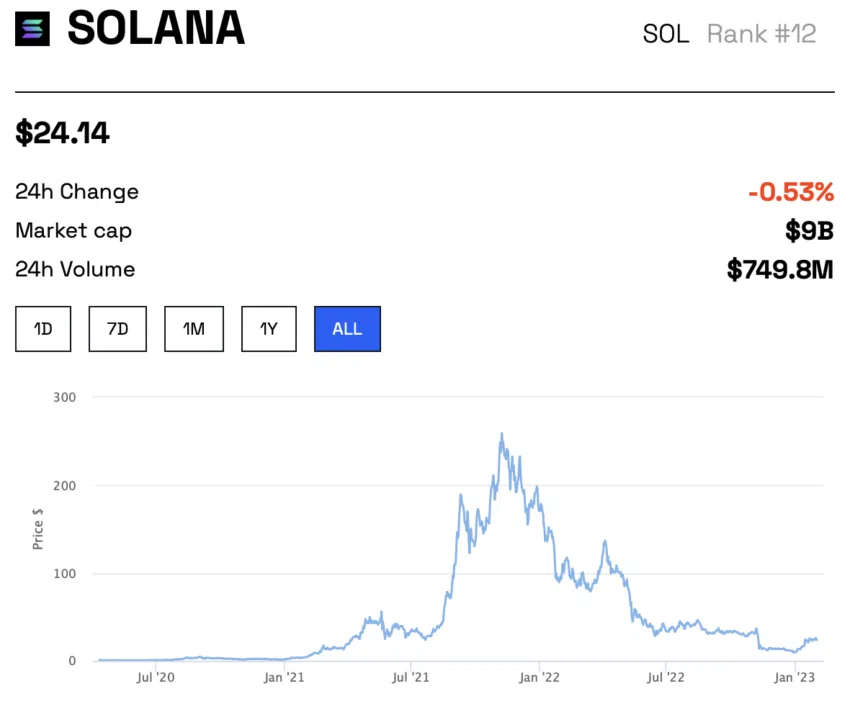Click the SOLANA heading
This screenshot has height=704, width=850.
[156, 29]
